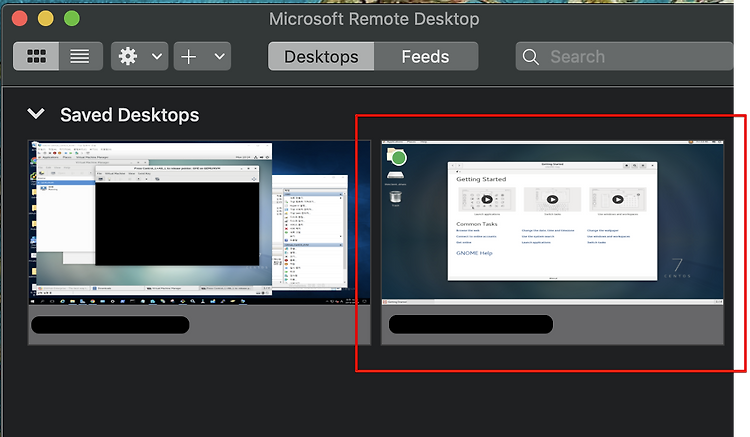Click the magnifying glass search icon

[530, 57]
